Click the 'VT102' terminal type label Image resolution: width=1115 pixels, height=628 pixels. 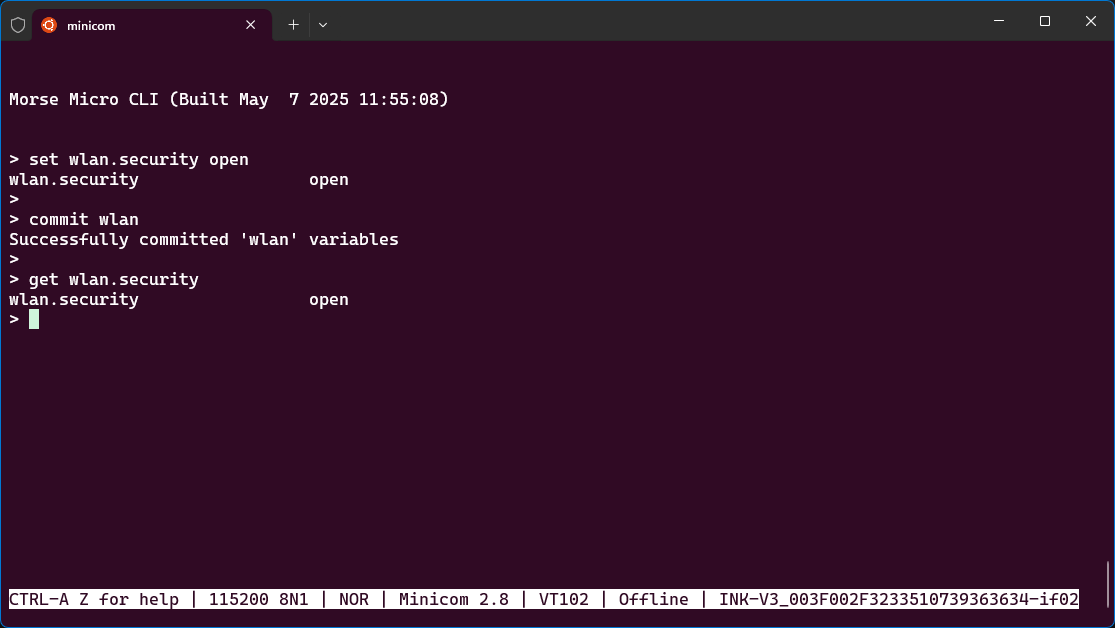564,600
